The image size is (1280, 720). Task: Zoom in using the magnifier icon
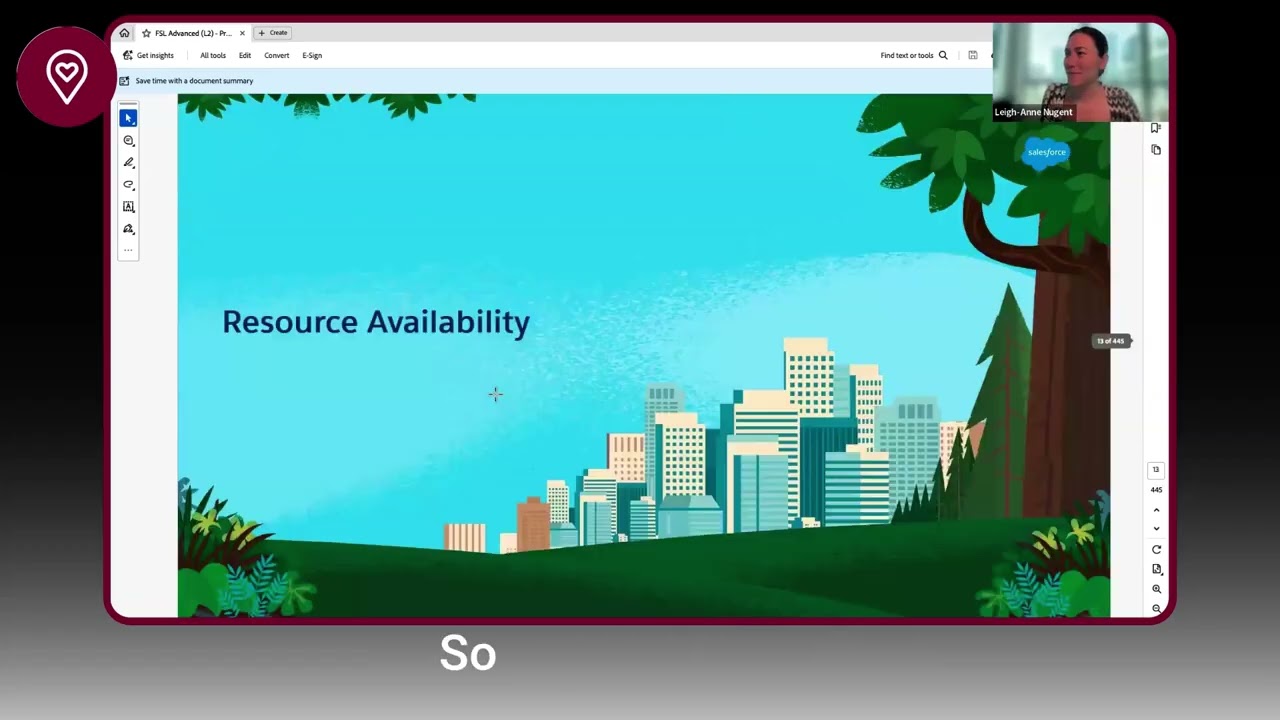click(1156, 589)
